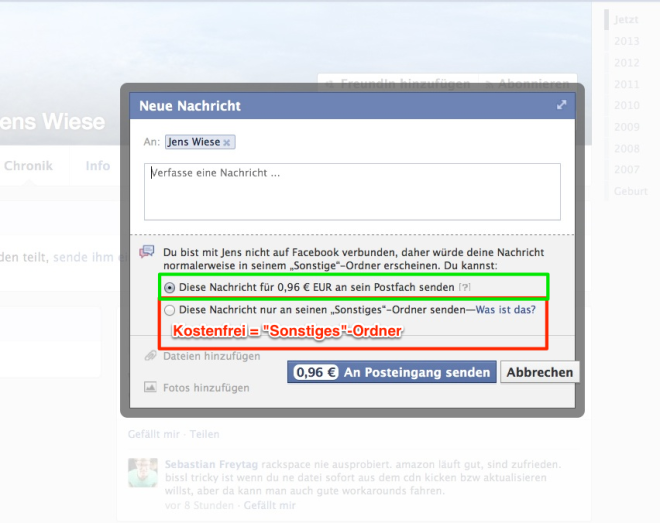Click the Jens Wiese recipient token

(200, 142)
